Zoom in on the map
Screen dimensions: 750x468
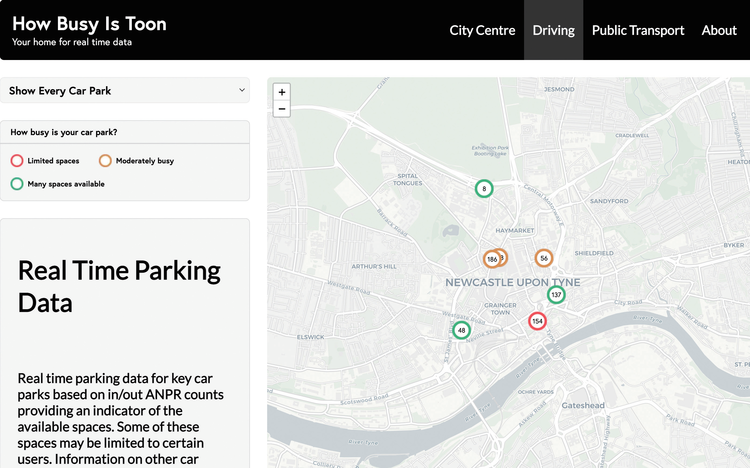[x=282, y=92]
